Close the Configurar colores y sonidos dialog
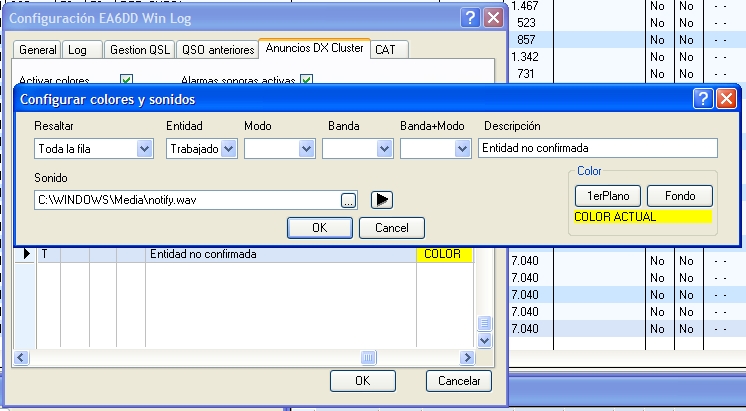This screenshot has width=746, height=411. pyautogui.click(x=726, y=99)
